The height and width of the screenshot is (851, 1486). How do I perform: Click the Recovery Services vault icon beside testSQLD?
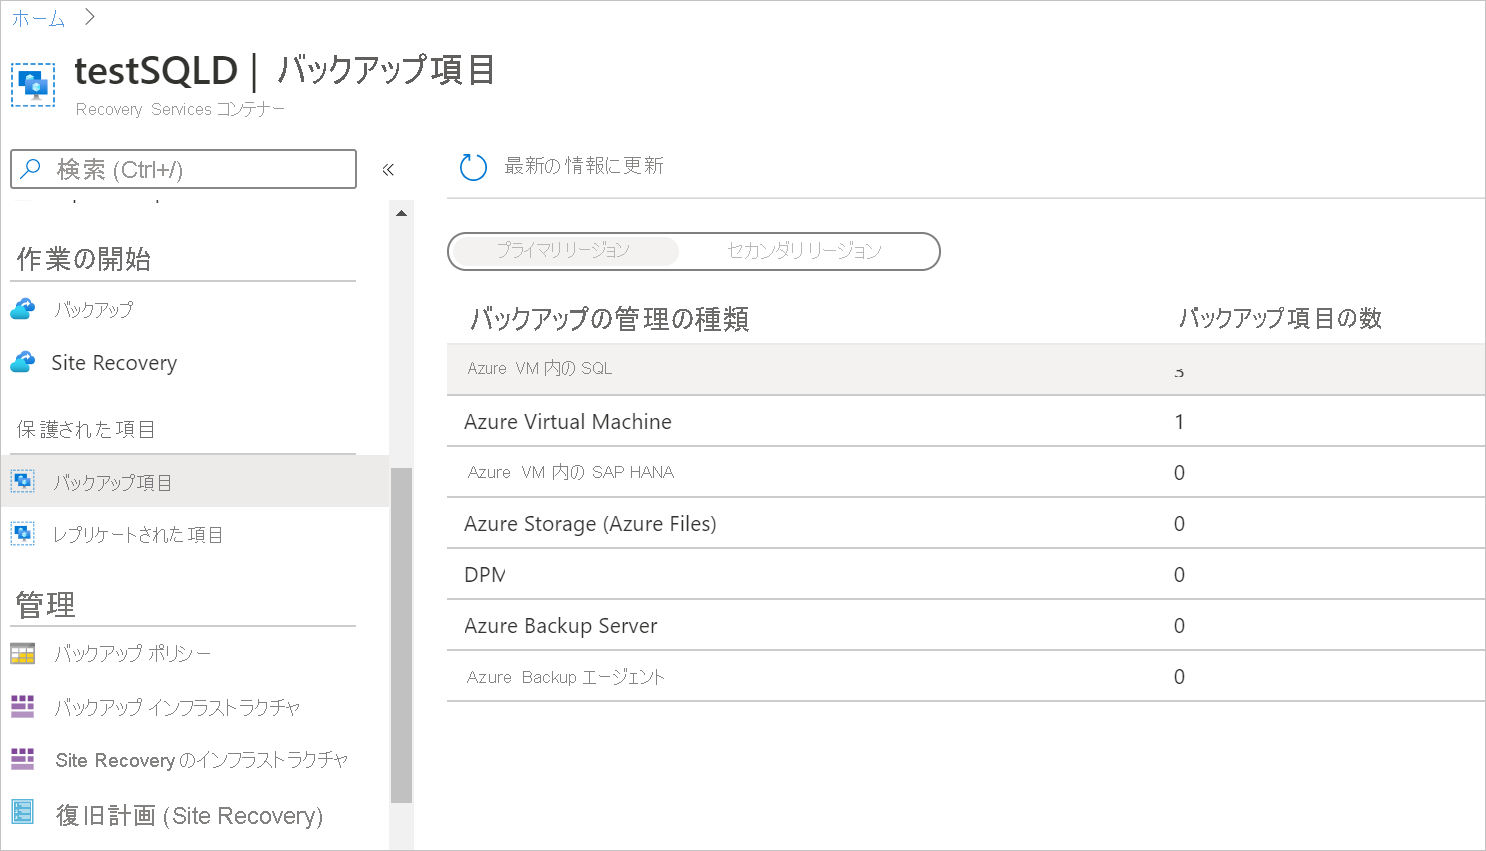[34, 85]
